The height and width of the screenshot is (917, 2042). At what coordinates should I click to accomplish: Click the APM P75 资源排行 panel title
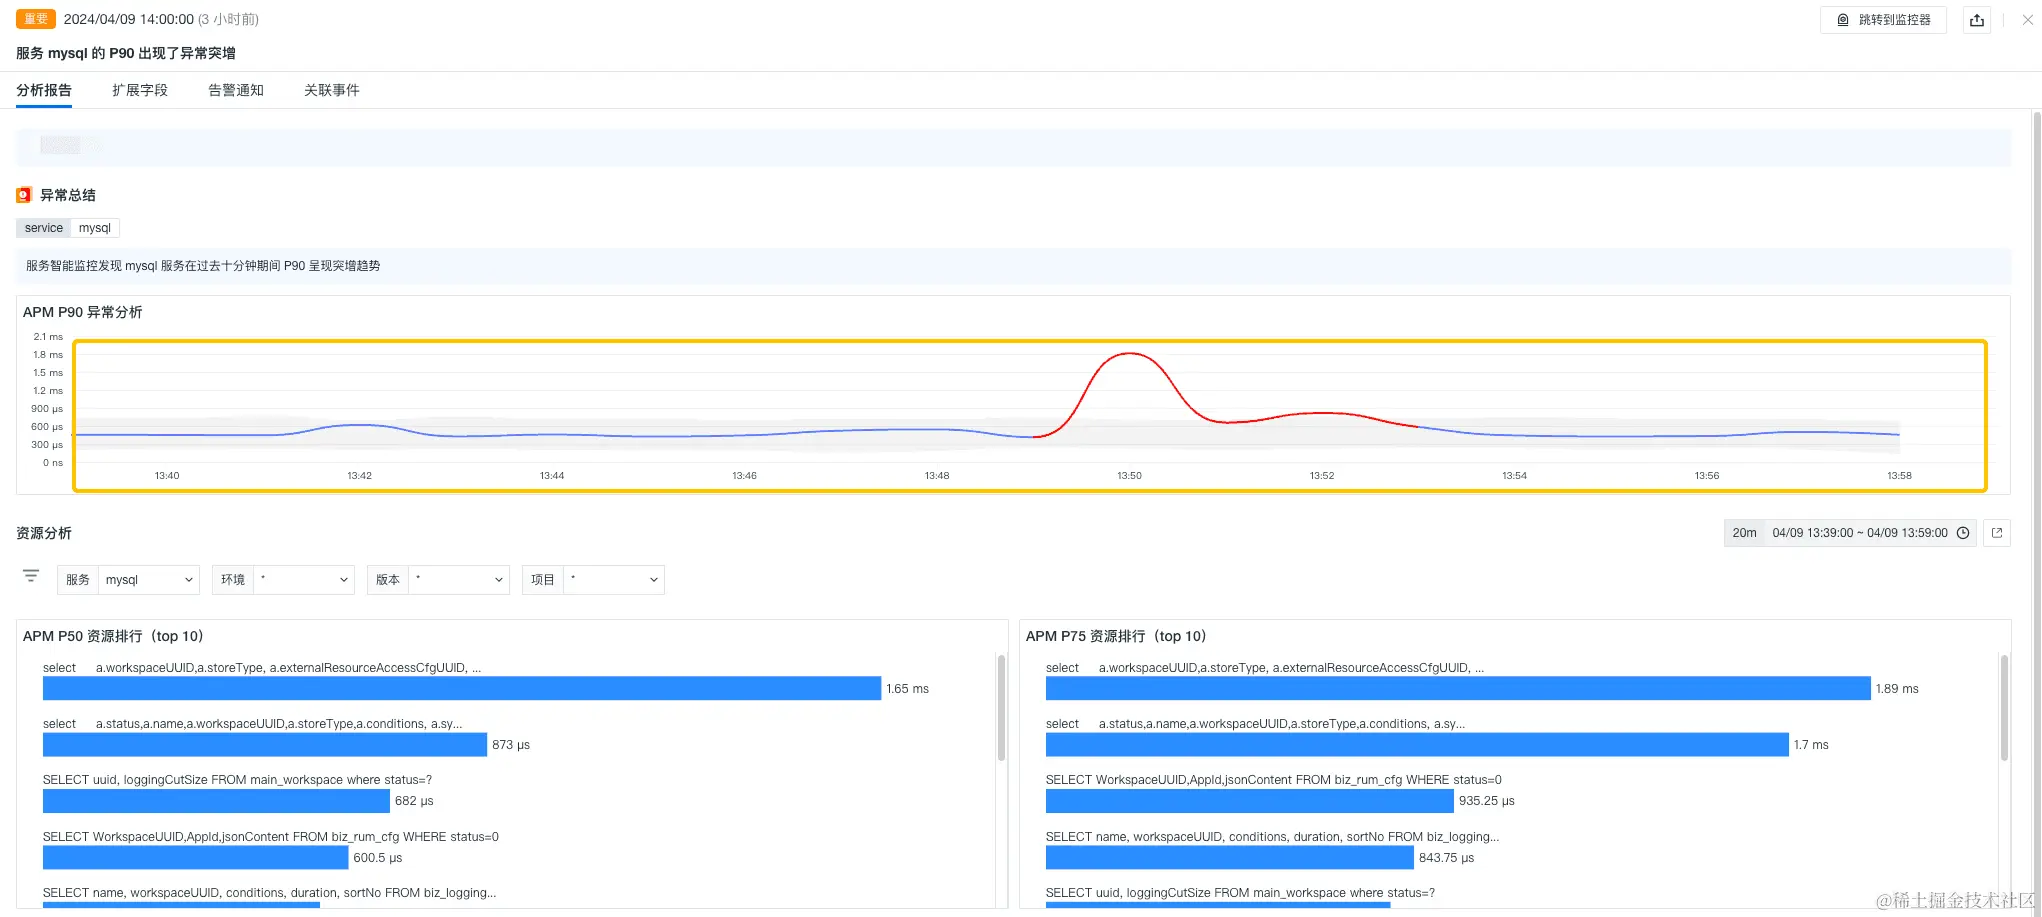[x=1118, y=636]
